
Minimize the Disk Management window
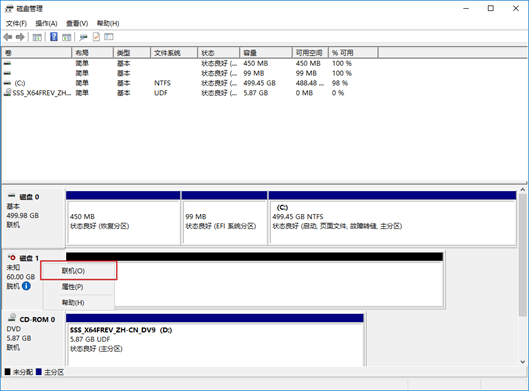(466, 8)
